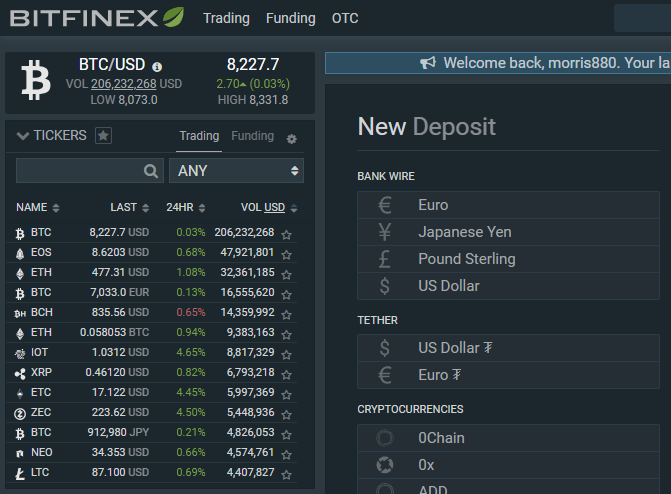671x494 pixels.
Task: Sort tickers by NAME column
Action: (38, 208)
